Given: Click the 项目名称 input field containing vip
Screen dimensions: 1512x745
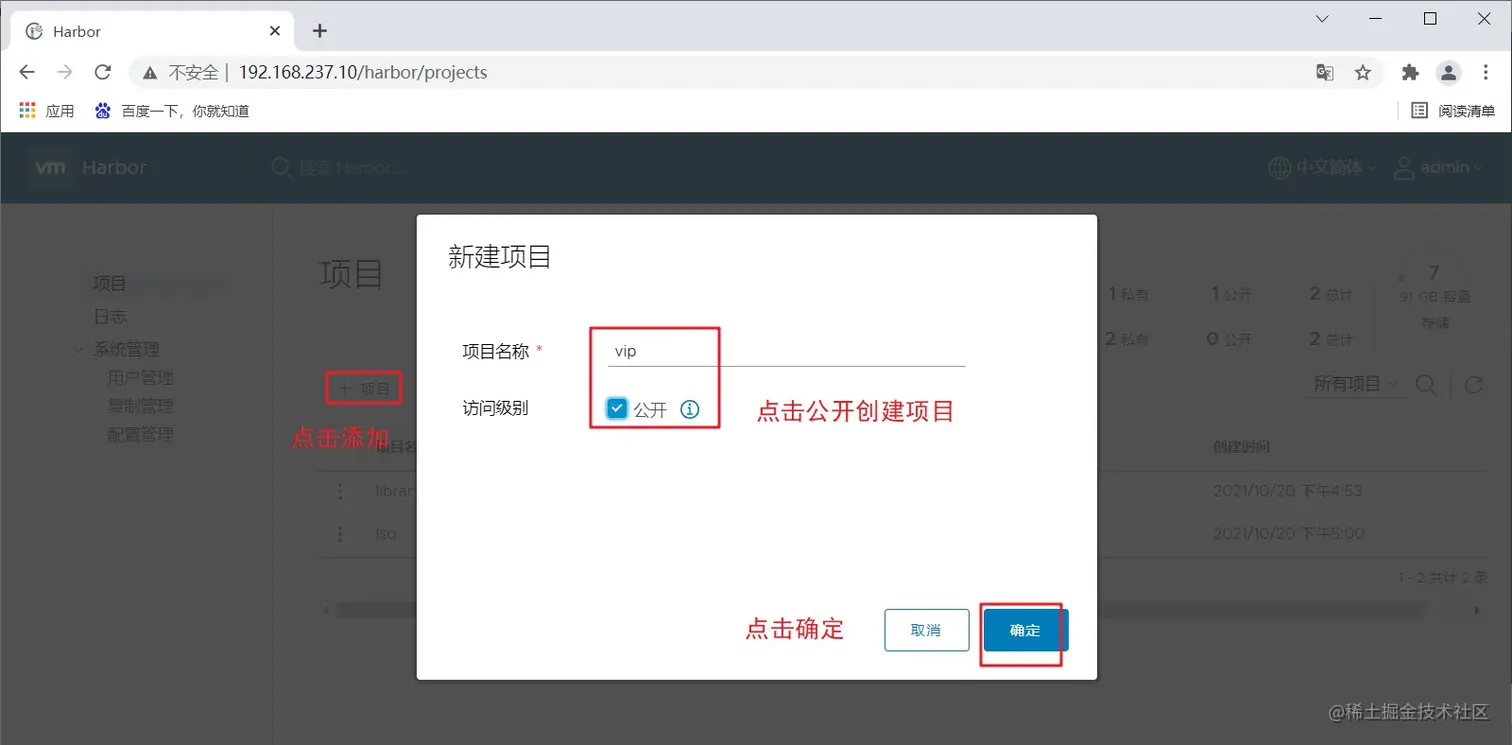Looking at the screenshot, I should 787,351.
